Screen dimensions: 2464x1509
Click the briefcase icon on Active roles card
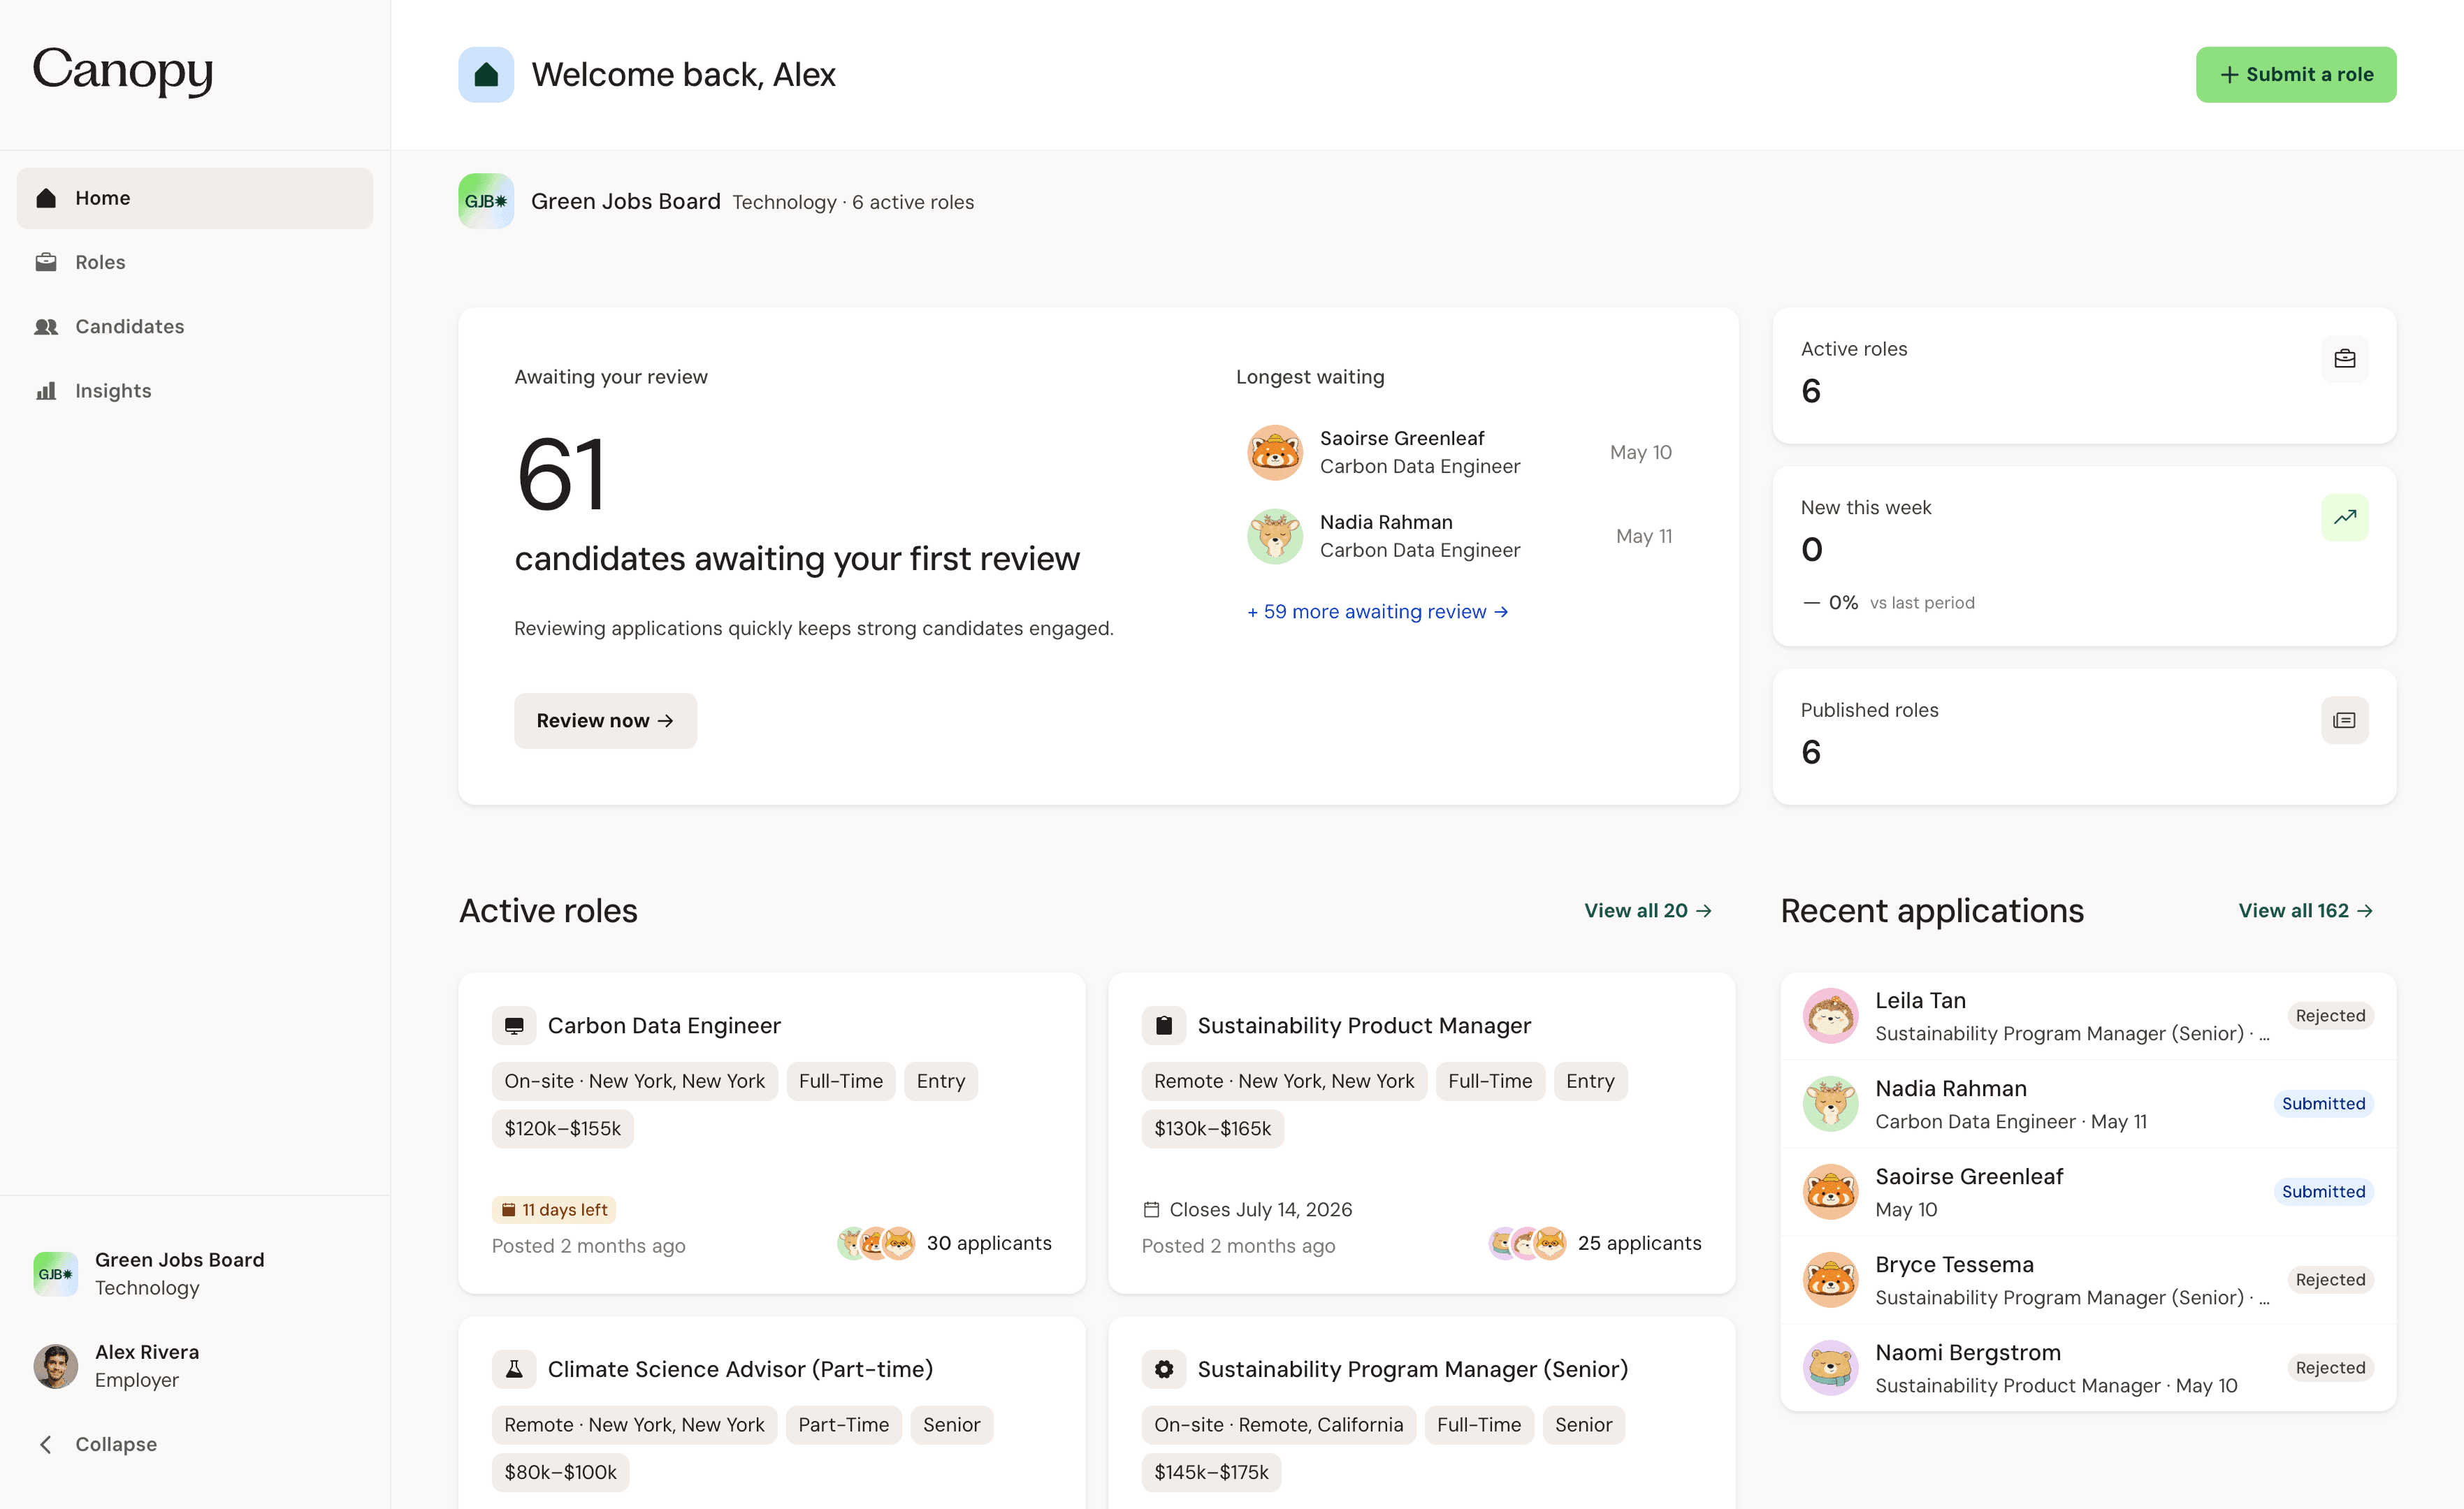[x=2344, y=359]
